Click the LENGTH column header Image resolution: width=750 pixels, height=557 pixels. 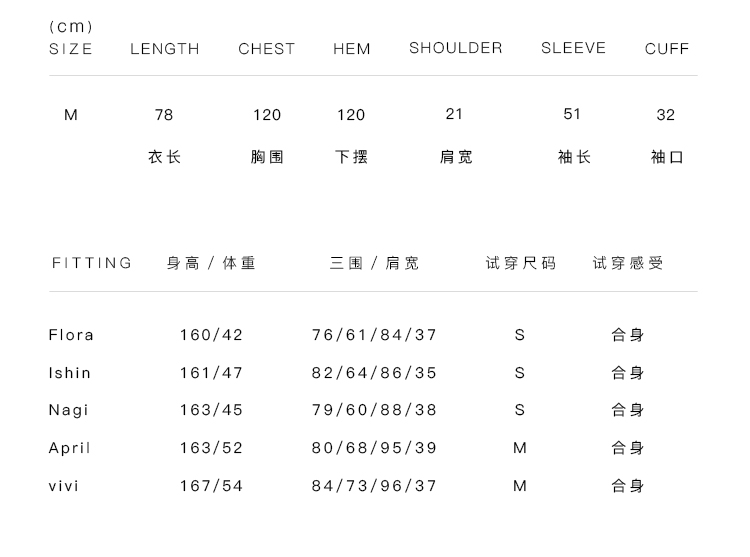coord(165,49)
